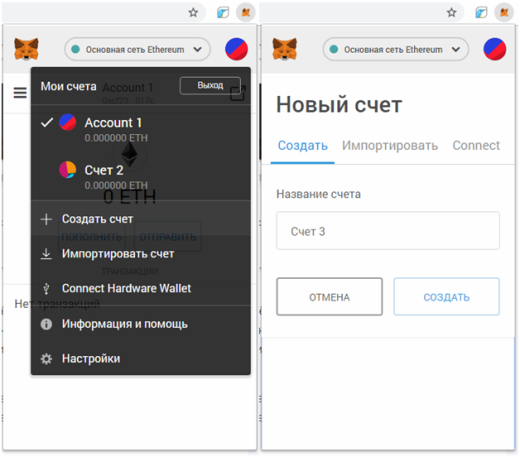The height and width of the screenshot is (457, 520).
Task: Click the Нет транзакций text
Action: click(57, 304)
